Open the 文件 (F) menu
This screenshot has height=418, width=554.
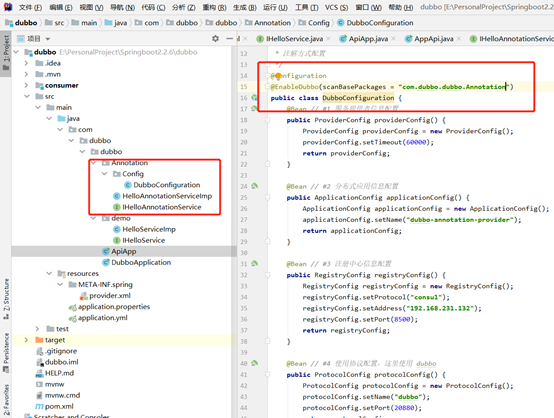coord(30,7)
